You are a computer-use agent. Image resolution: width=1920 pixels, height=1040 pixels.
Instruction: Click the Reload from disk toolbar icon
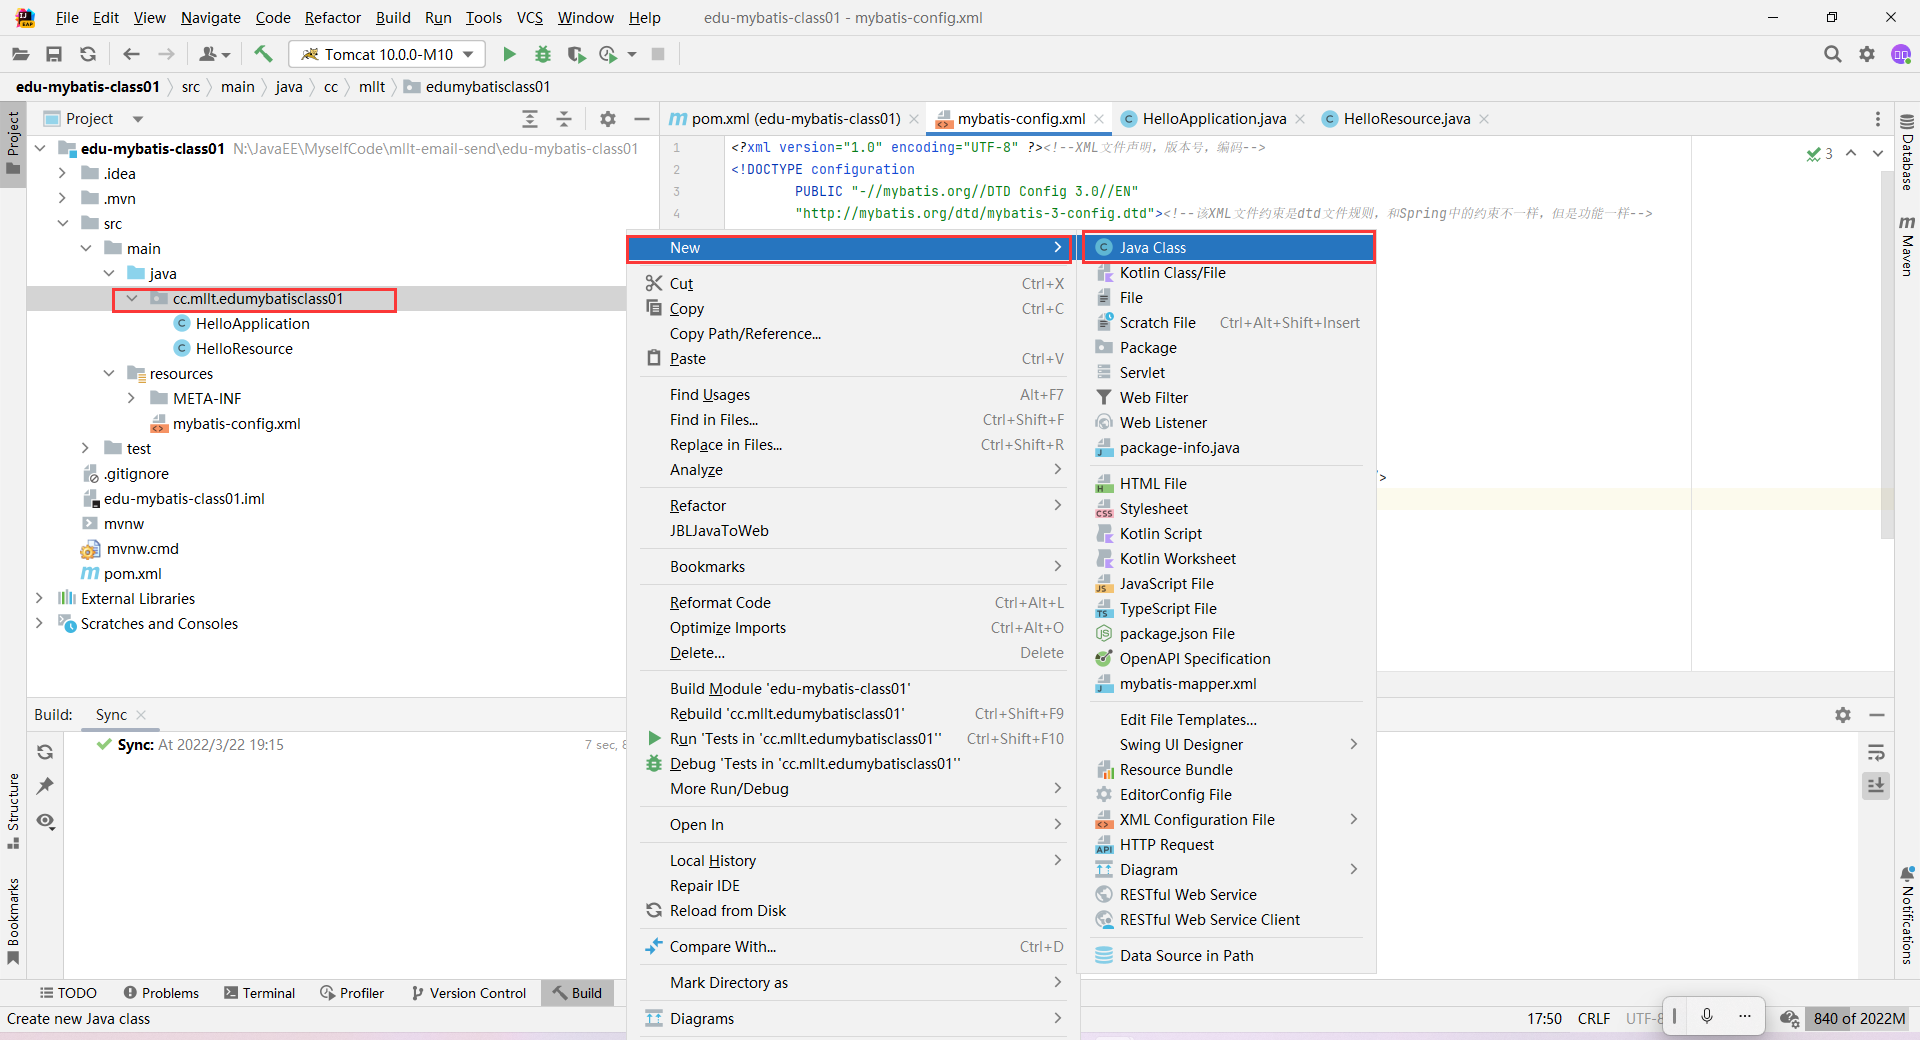tap(88, 54)
